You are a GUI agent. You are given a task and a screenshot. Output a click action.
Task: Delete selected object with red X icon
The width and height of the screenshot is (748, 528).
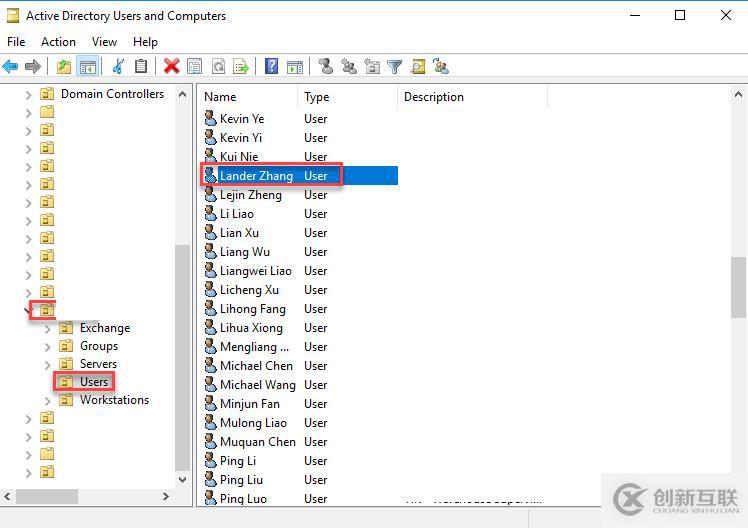[x=171, y=66]
